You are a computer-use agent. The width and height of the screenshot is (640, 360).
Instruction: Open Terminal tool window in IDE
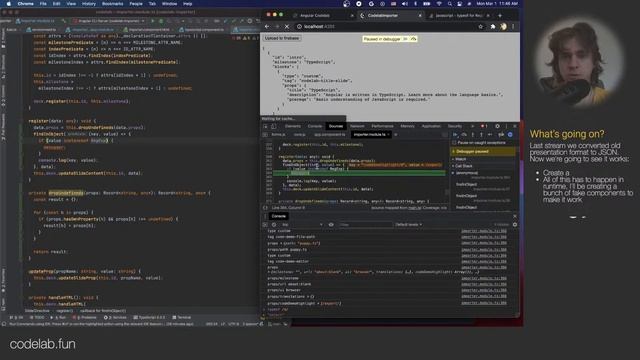click(182, 318)
